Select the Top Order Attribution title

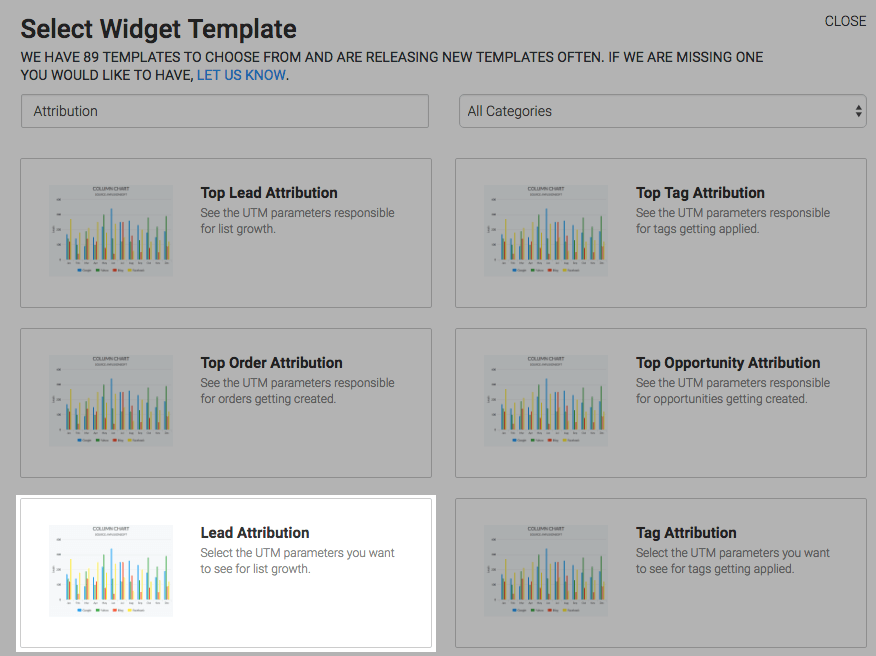coord(272,363)
